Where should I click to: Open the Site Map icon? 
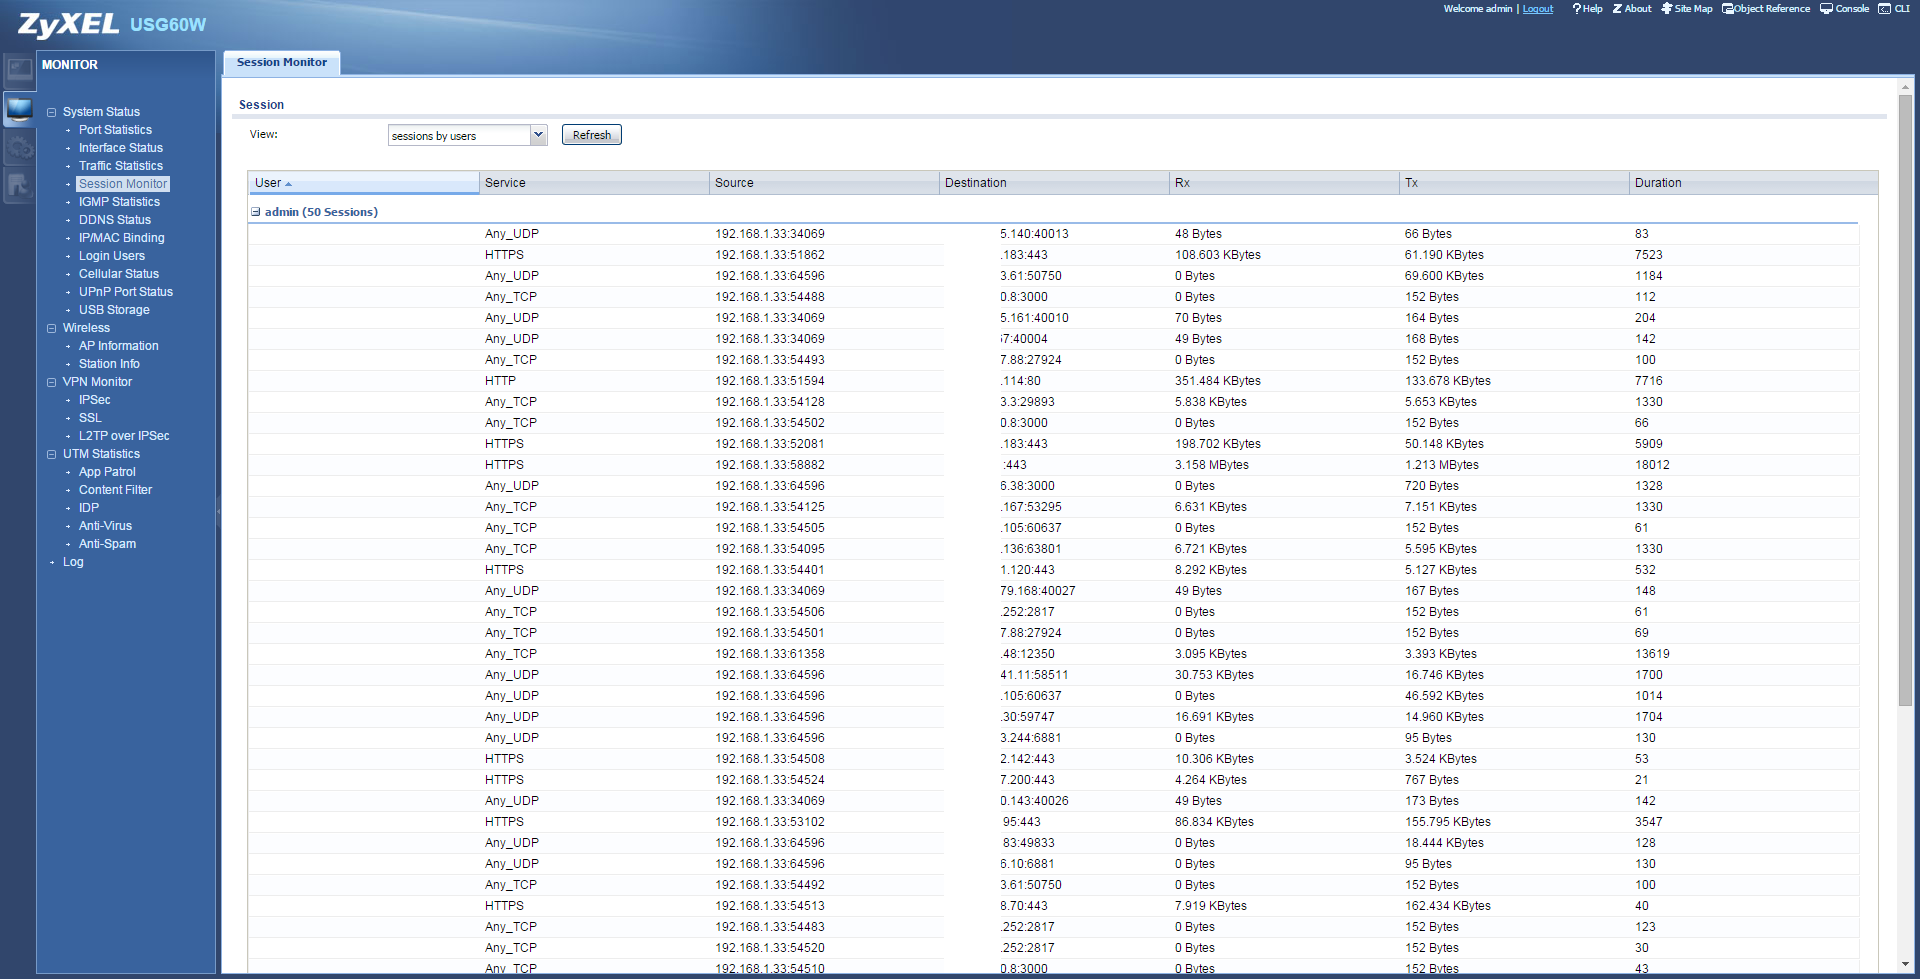tap(1667, 9)
